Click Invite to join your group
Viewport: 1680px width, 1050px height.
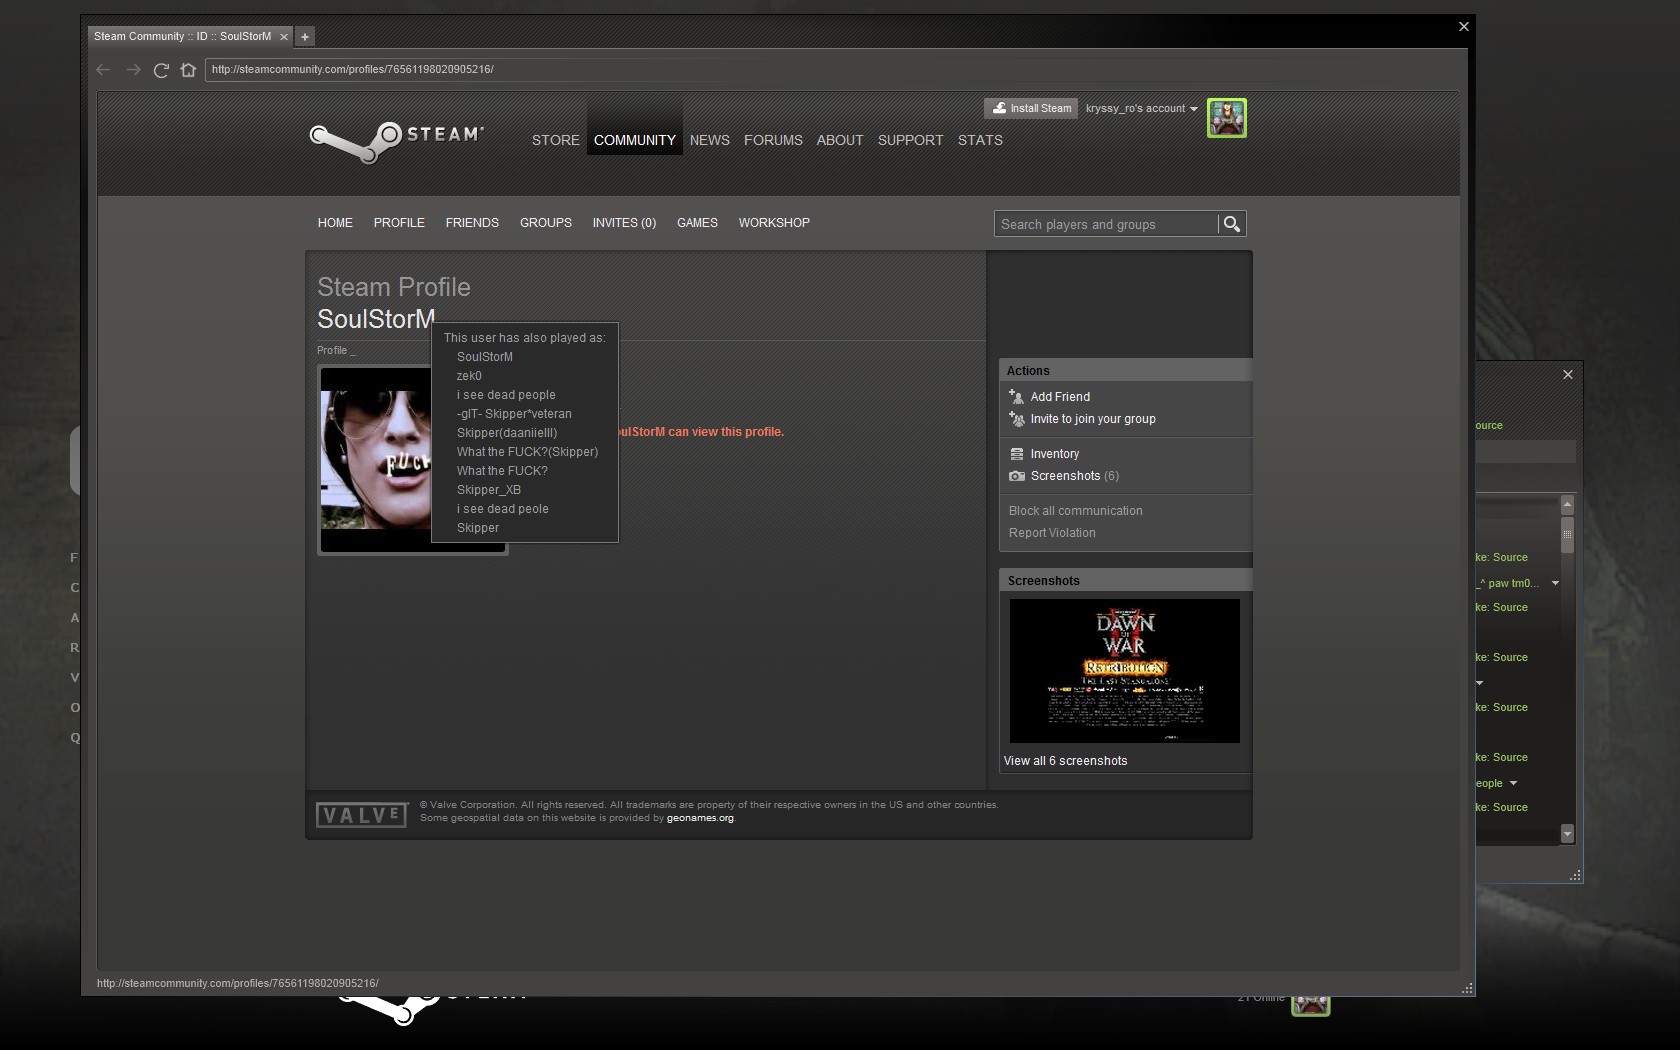coord(1093,419)
